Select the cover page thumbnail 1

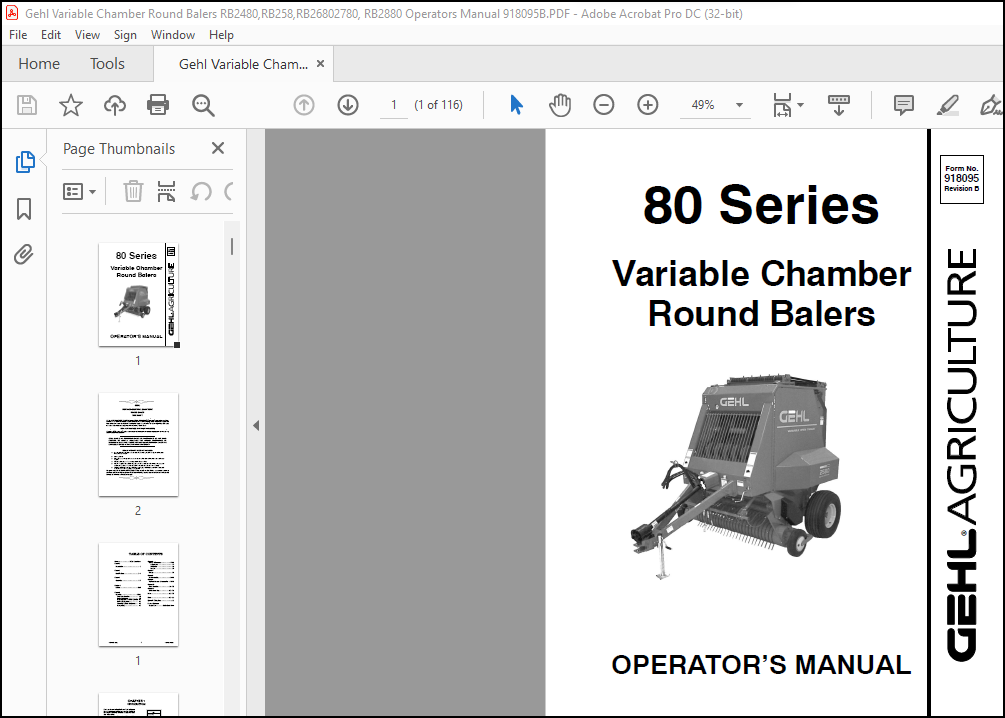[138, 295]
